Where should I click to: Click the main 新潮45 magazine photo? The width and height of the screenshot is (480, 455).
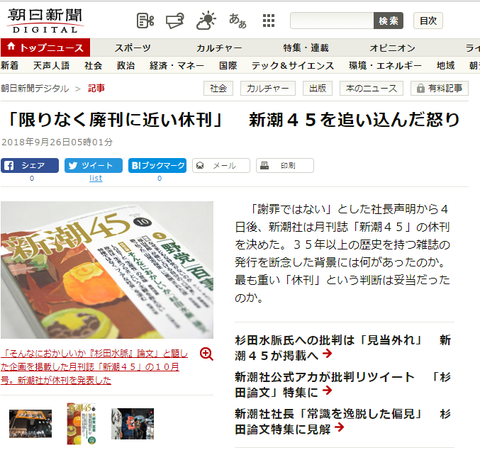(x=107, y=270)
